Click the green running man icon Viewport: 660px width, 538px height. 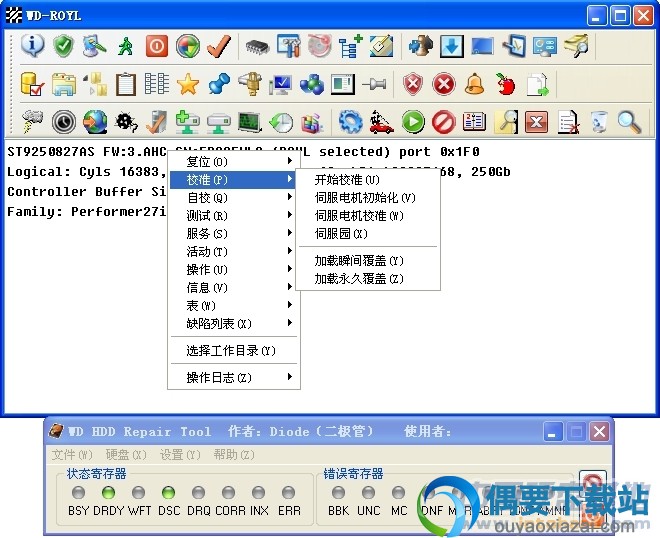[125, 46]
